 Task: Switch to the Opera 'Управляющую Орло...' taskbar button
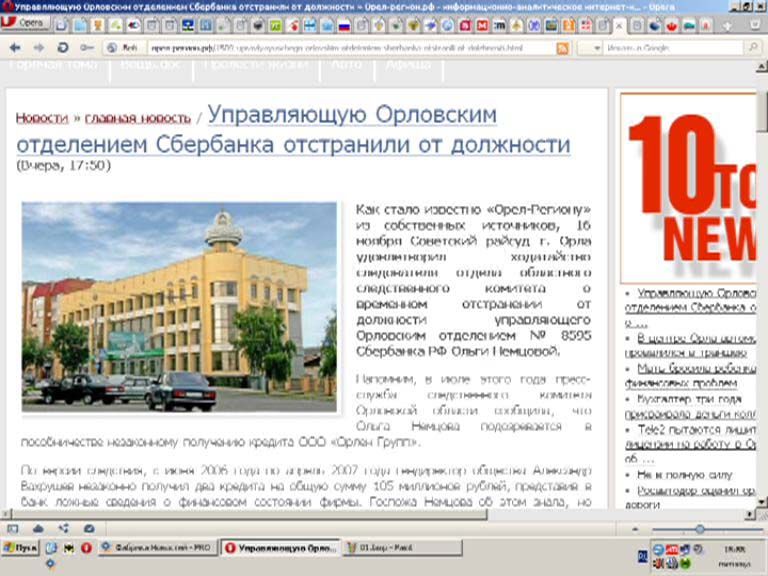(x=280, y=548)
